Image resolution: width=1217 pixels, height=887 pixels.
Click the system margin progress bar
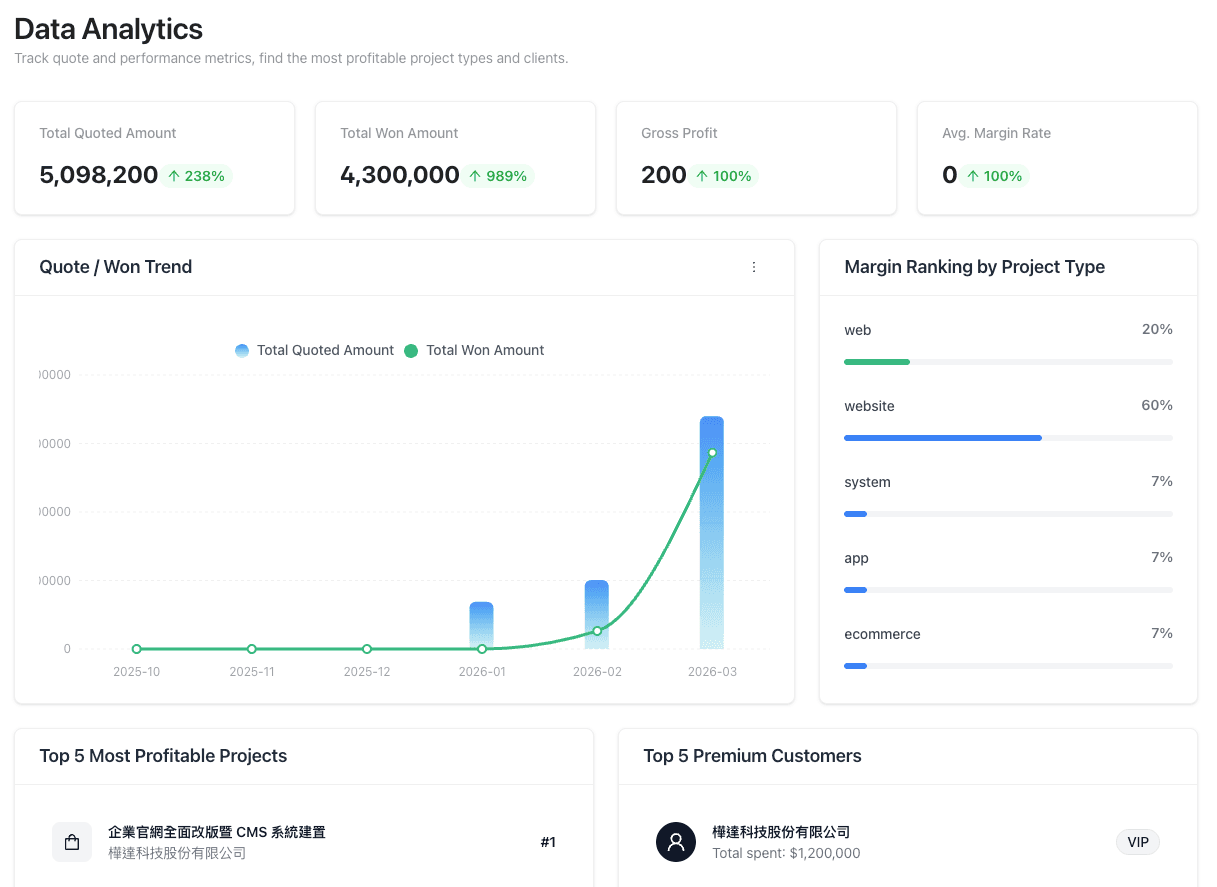pyautogui.click(x=1008, y=514)
